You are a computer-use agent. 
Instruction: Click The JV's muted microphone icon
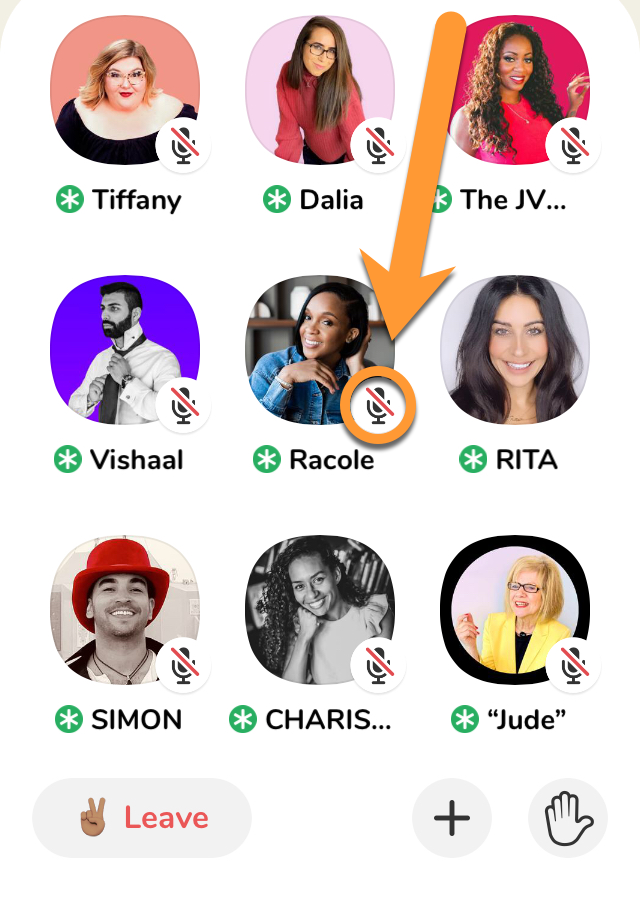[x=573, y=146]
